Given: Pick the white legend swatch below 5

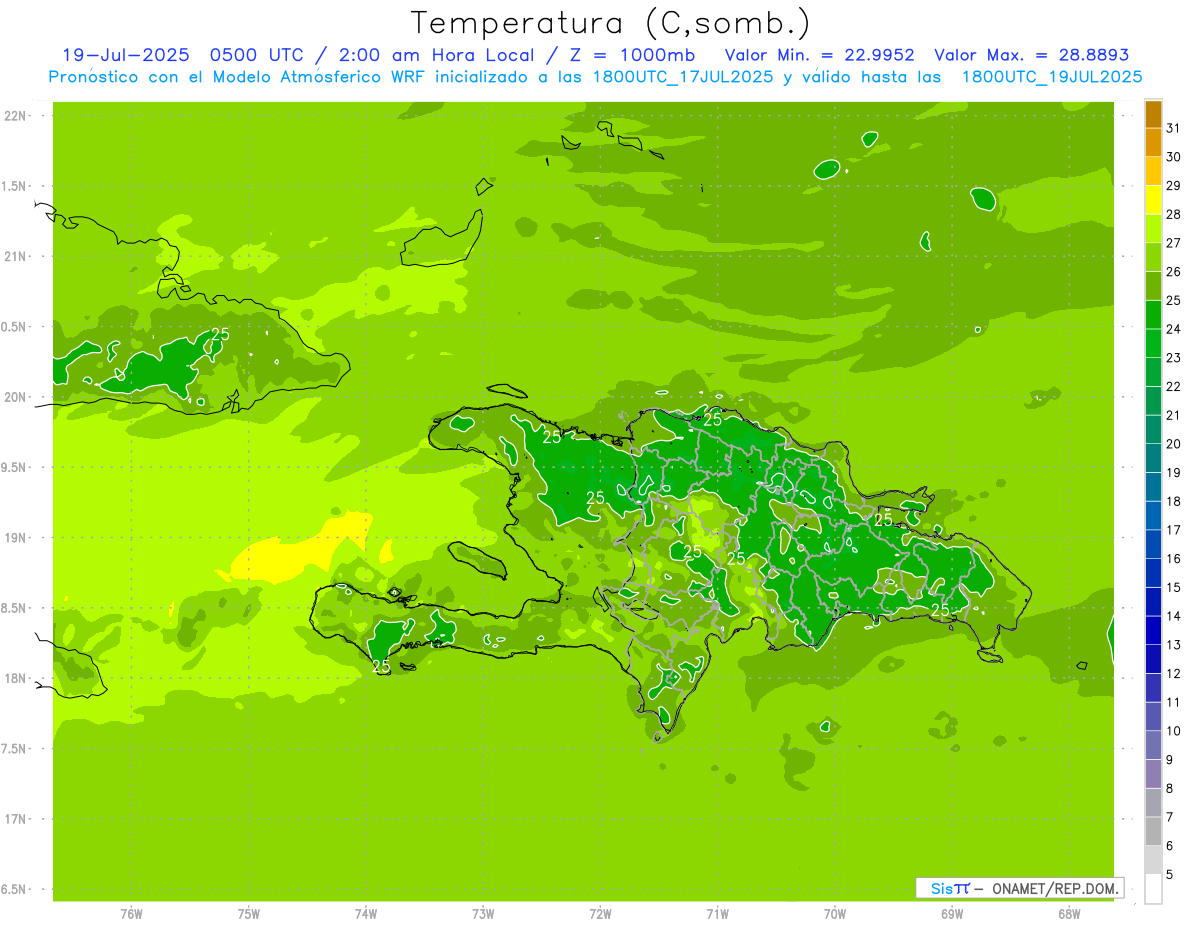Looking at the screenshot, I should [x=1153, y=889].
